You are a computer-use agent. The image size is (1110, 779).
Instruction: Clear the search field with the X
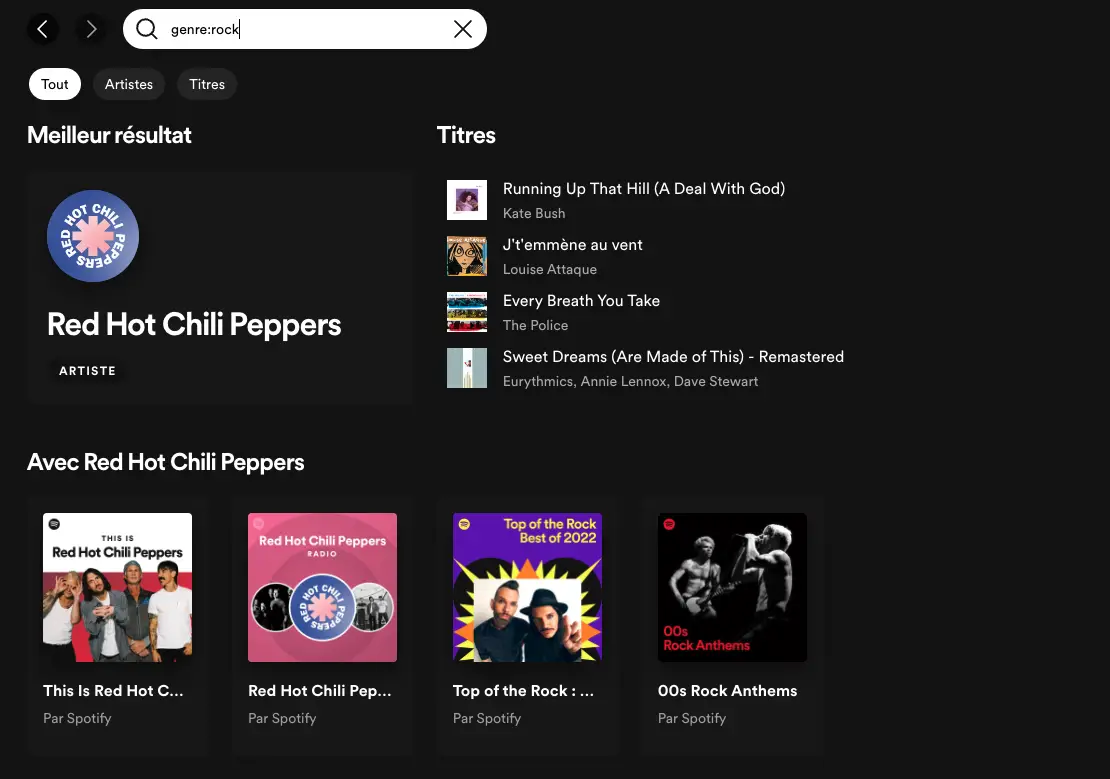(x=463, y=29)
